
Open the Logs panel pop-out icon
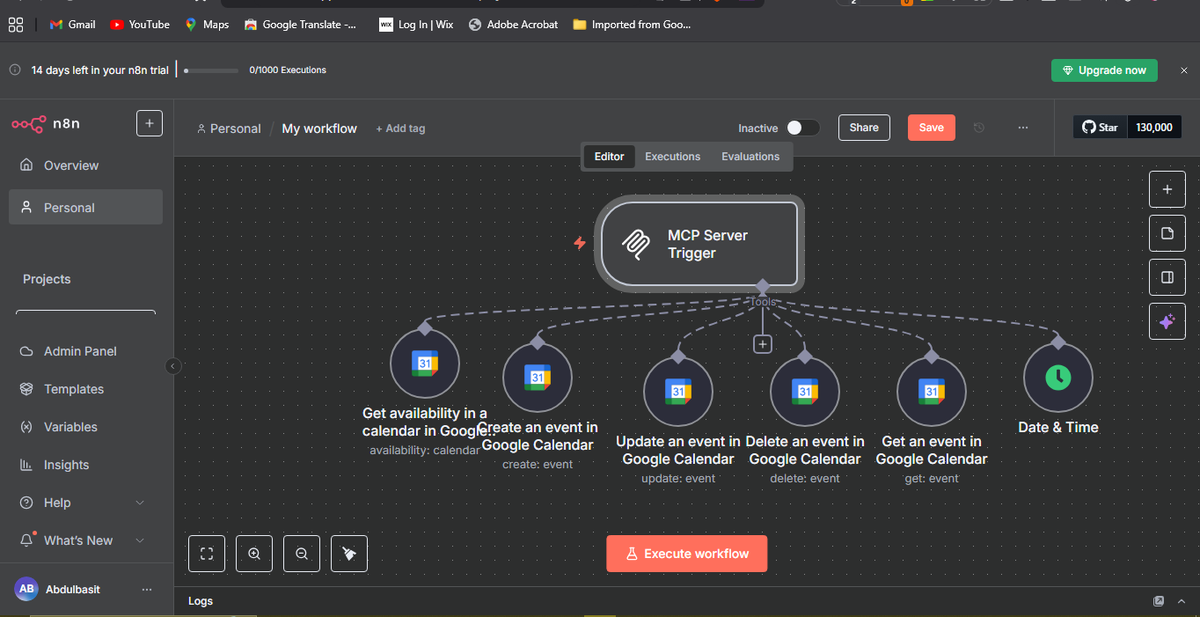tap(1159, 601)
